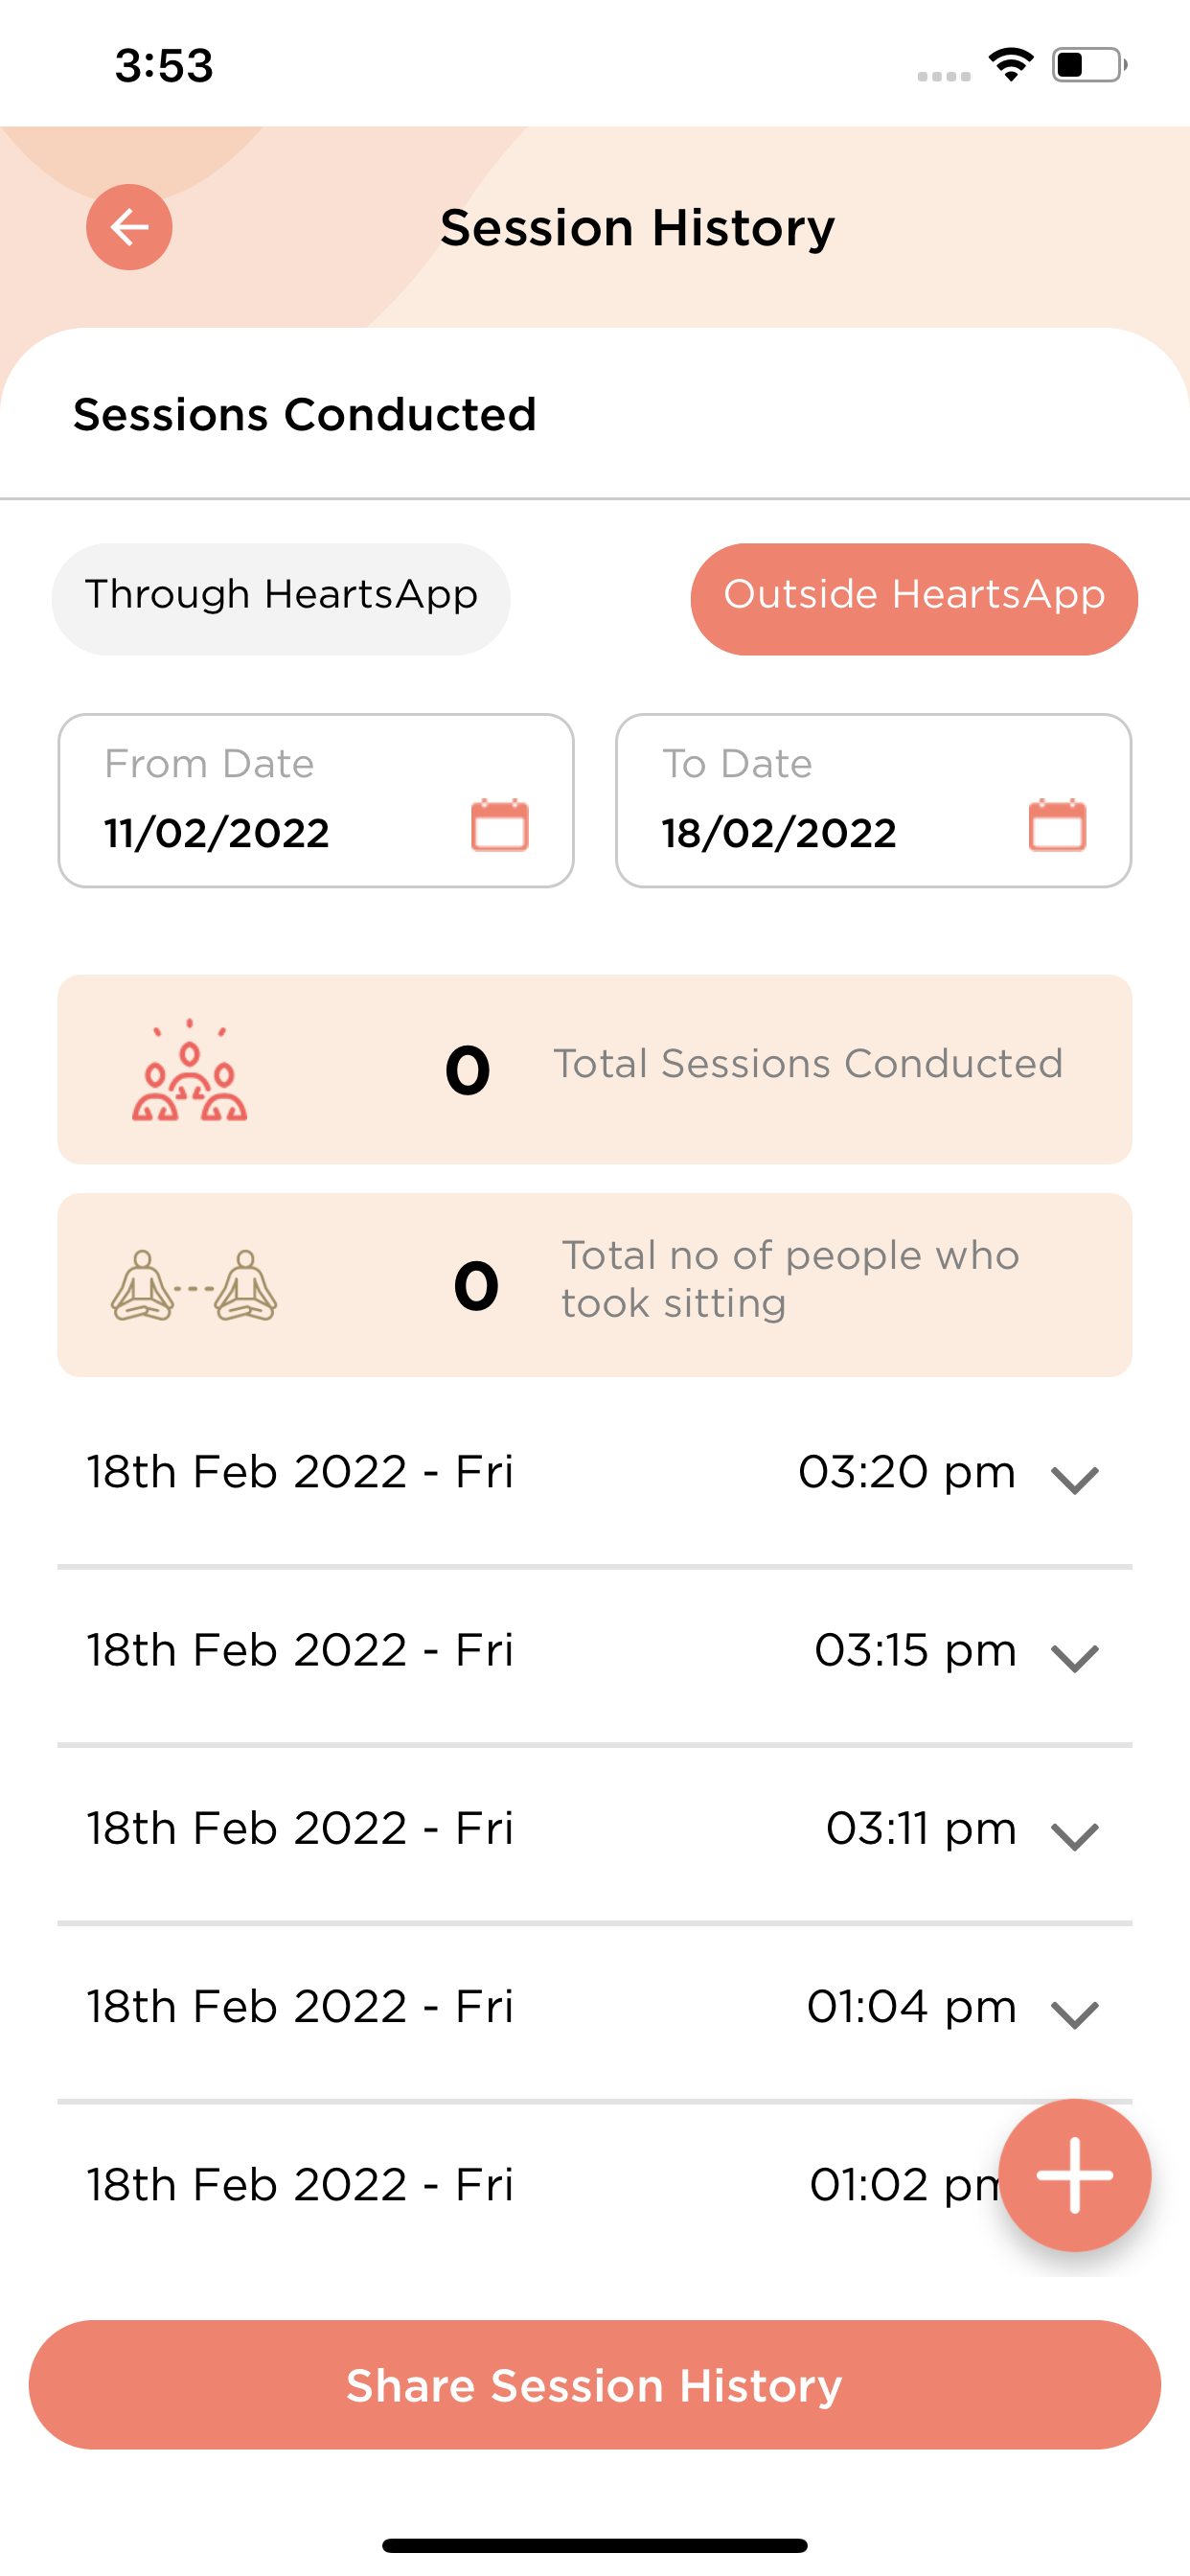Select the 01:02 pm session row
Viewport: 1190px width, 2576px height.
click(400, 2185)
